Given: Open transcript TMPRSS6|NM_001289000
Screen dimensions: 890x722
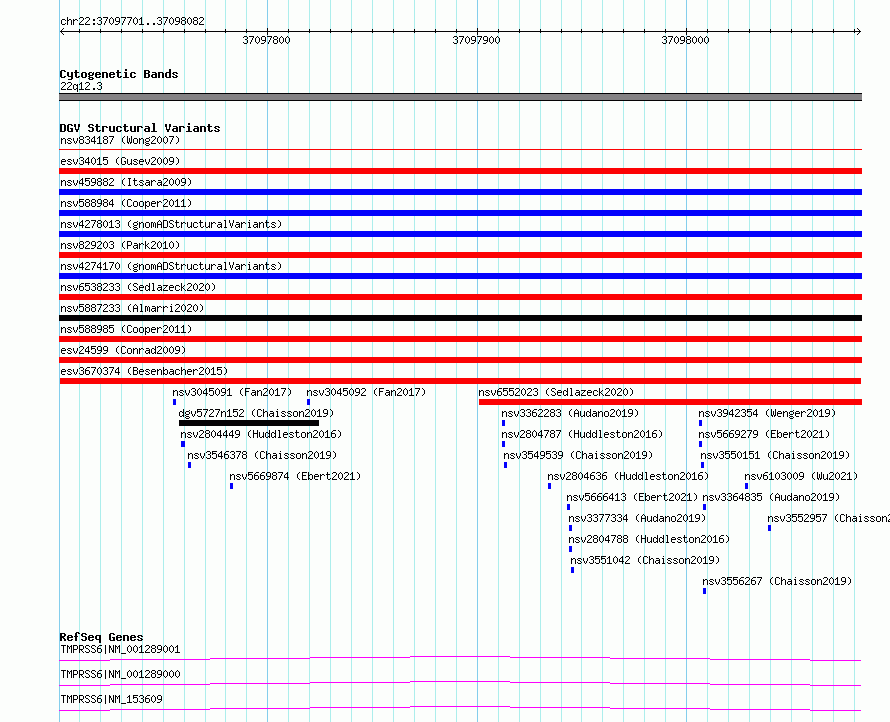Looking at the screenshot, I should pos(120,674).
